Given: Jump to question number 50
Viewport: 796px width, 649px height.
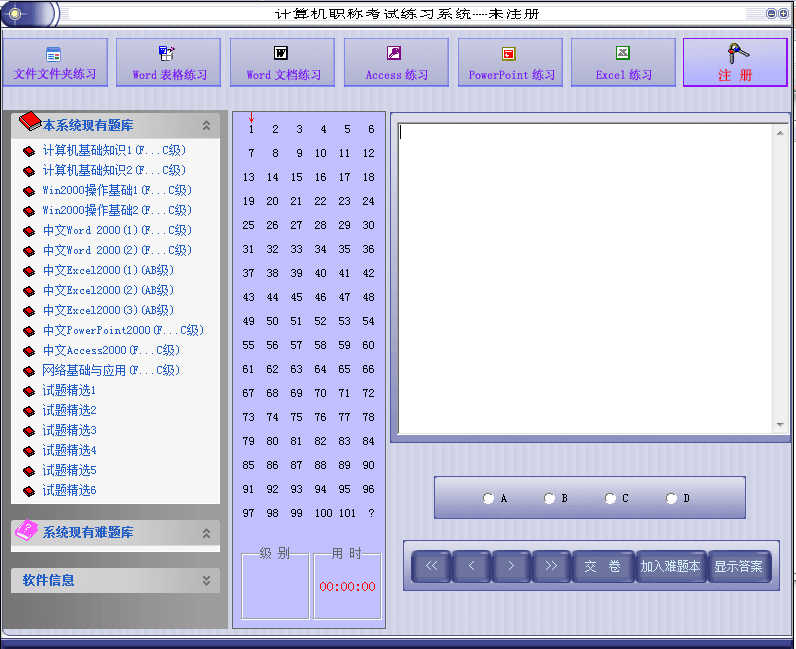Looking at the screenshot, I should click(273, 321).
